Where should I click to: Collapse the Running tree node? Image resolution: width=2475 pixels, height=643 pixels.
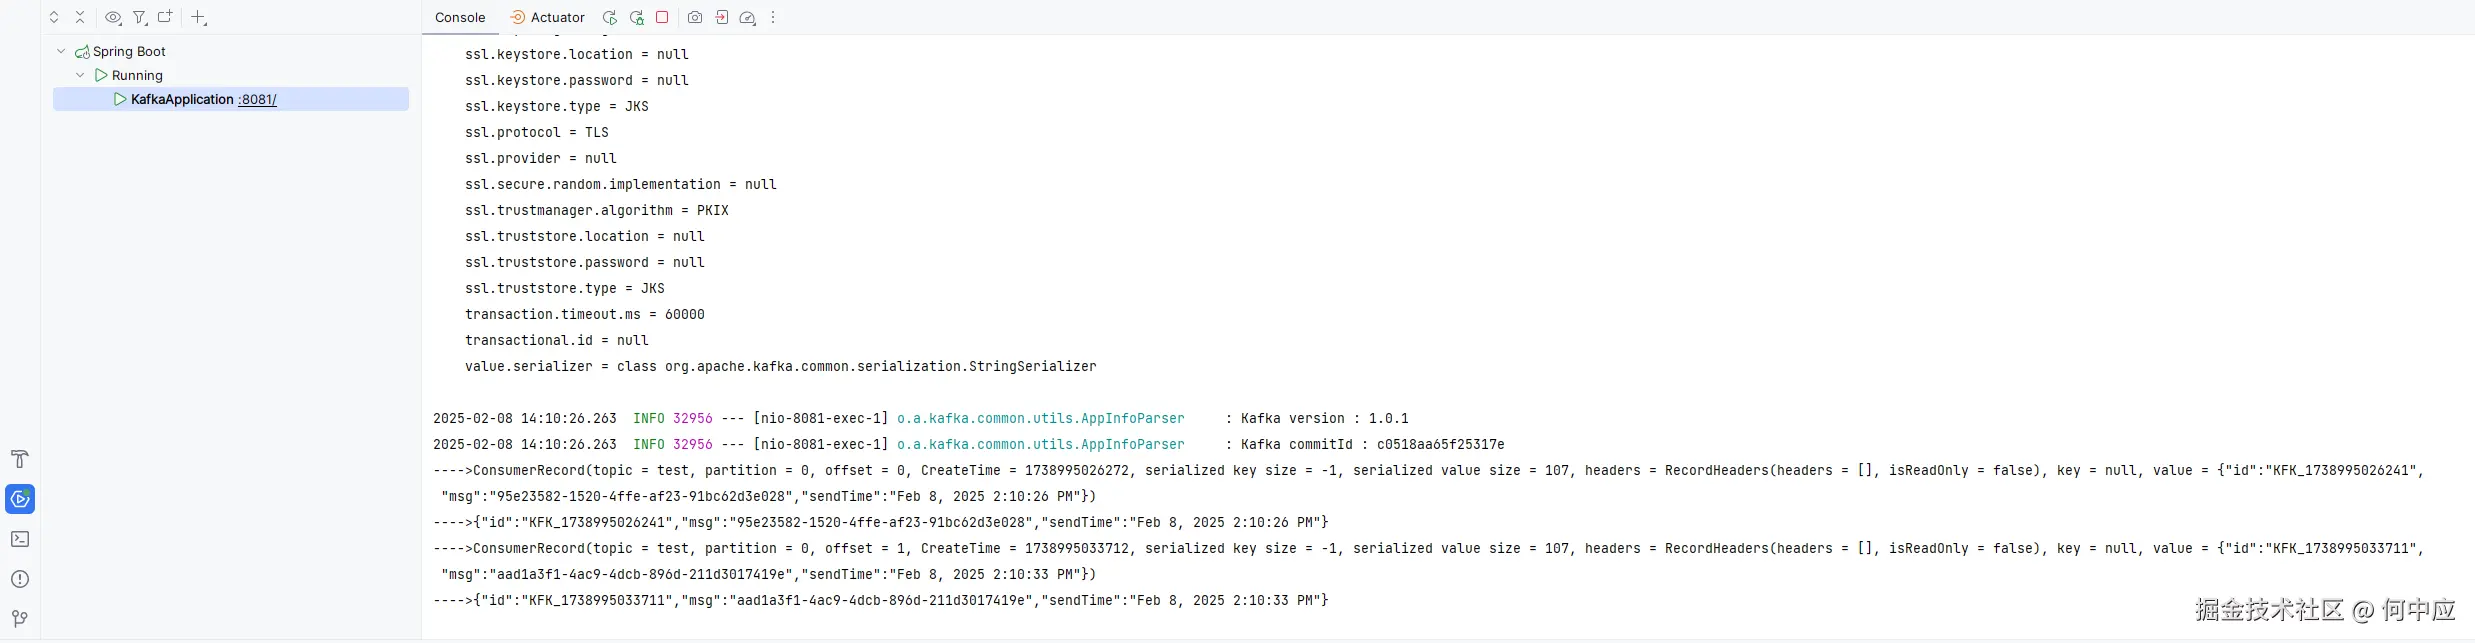coord(80,75)
